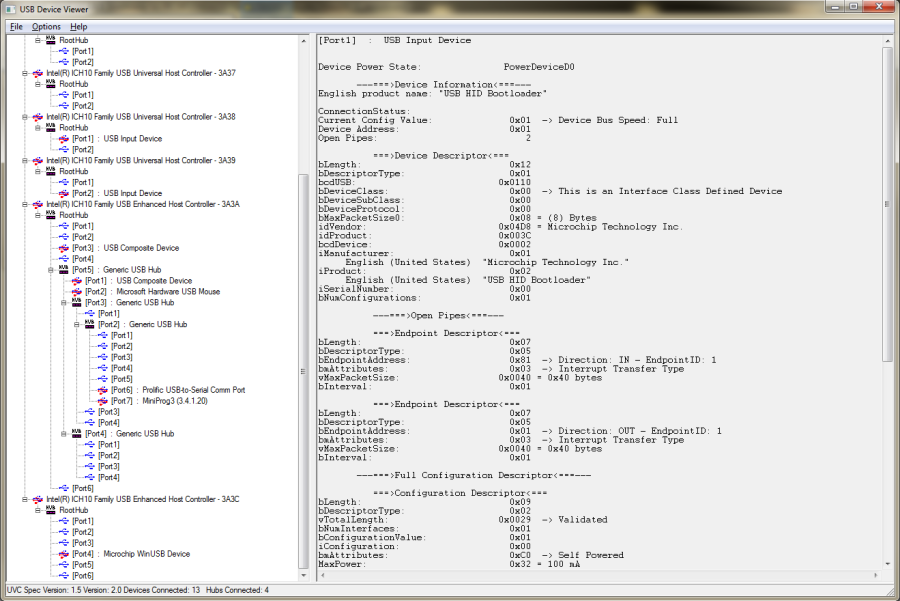Click the Prolific USB-to-Serial Comm Port icon
The width and height of the screenshot is (900, 601).
click(103, 390)
